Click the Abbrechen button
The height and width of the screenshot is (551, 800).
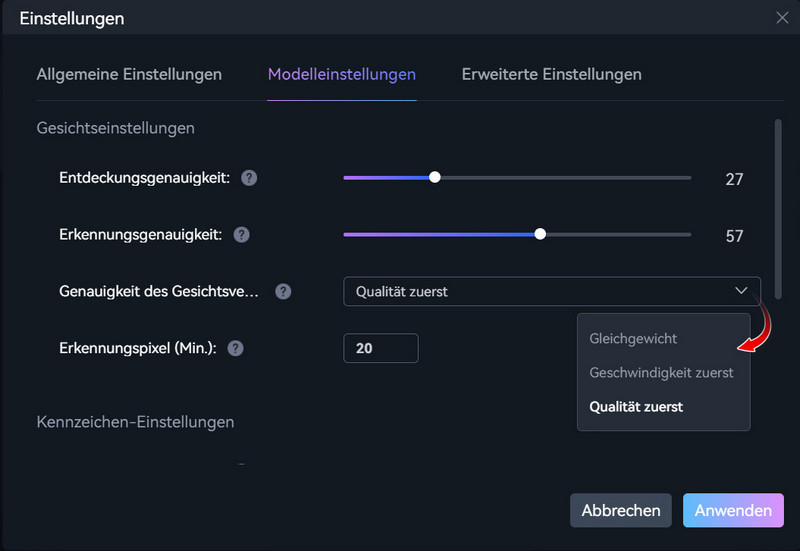620,510
